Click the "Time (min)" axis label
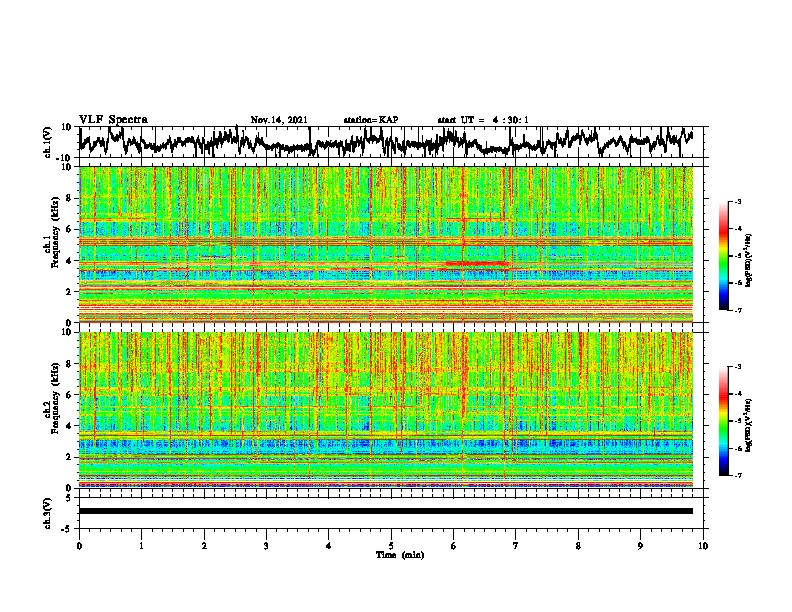Screen dimensions: 792x612 [x=400, y=555]
